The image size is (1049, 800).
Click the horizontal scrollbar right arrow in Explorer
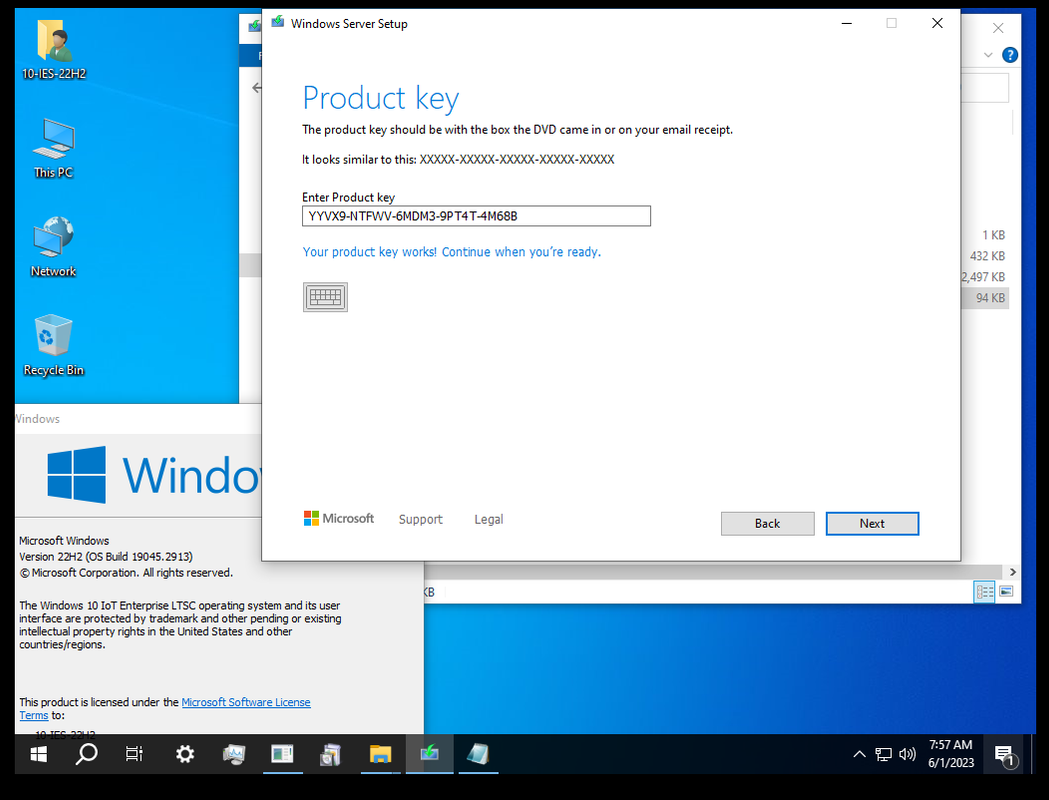click(x=1012, y=572)
